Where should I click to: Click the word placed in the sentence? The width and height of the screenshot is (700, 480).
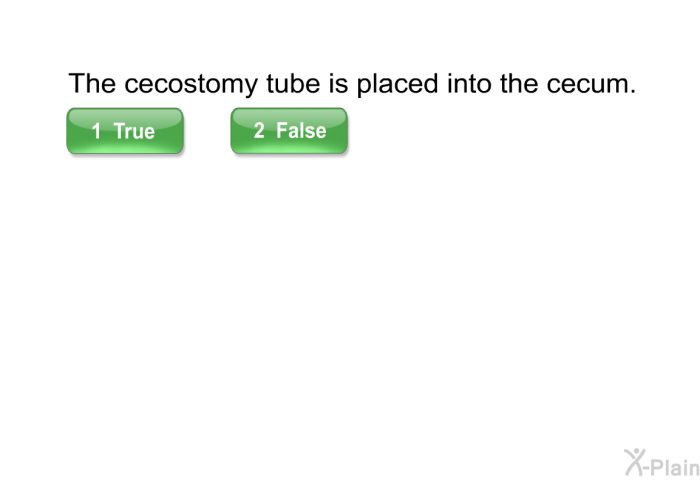(397, 84)
